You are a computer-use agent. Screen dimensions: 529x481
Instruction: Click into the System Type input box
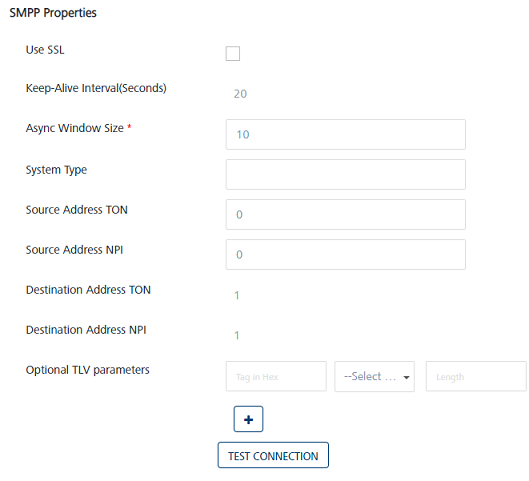tap(345, 174)
